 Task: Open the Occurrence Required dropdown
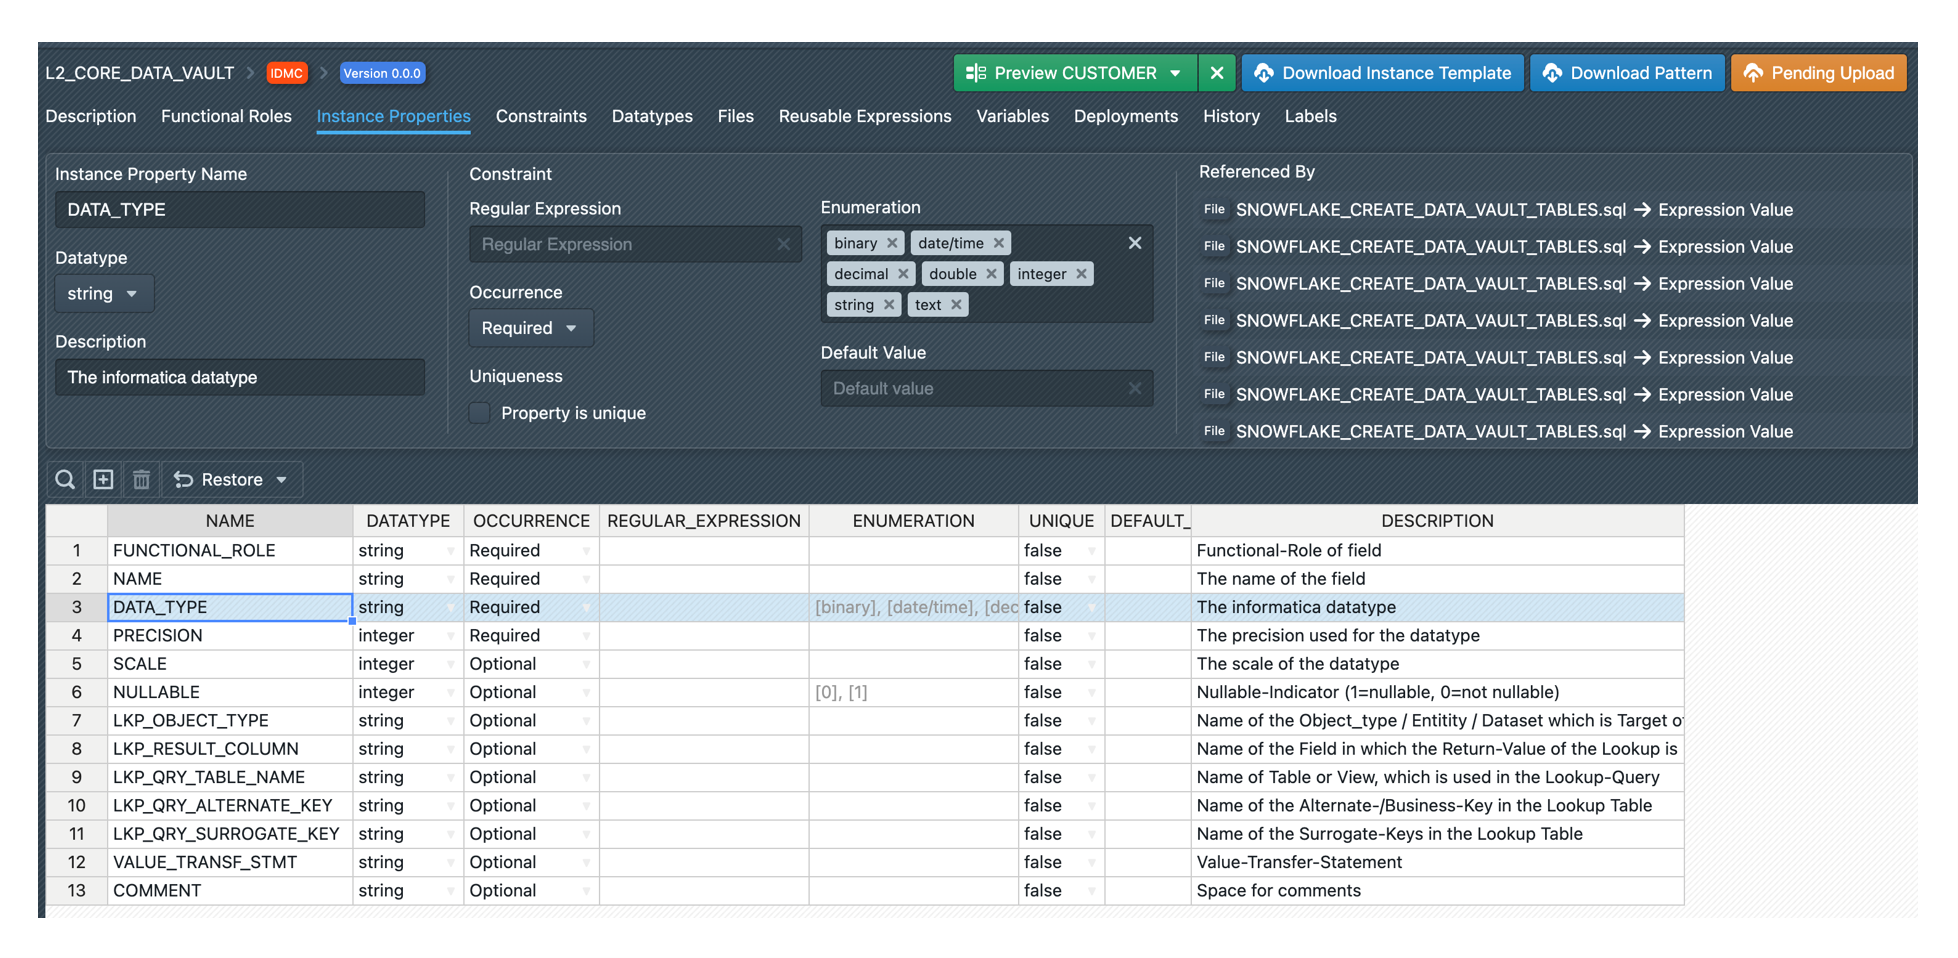pyautogui.click(x=530, y=328)
